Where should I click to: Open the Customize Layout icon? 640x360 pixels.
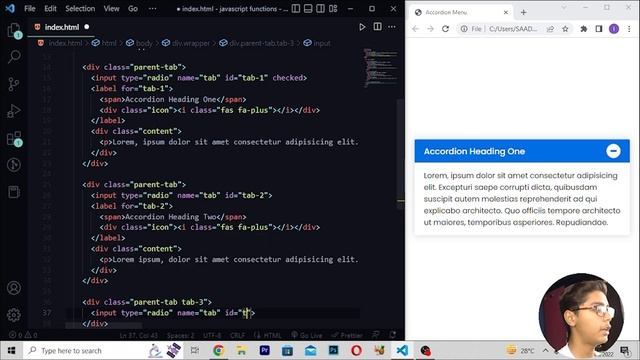click(333, 9)
